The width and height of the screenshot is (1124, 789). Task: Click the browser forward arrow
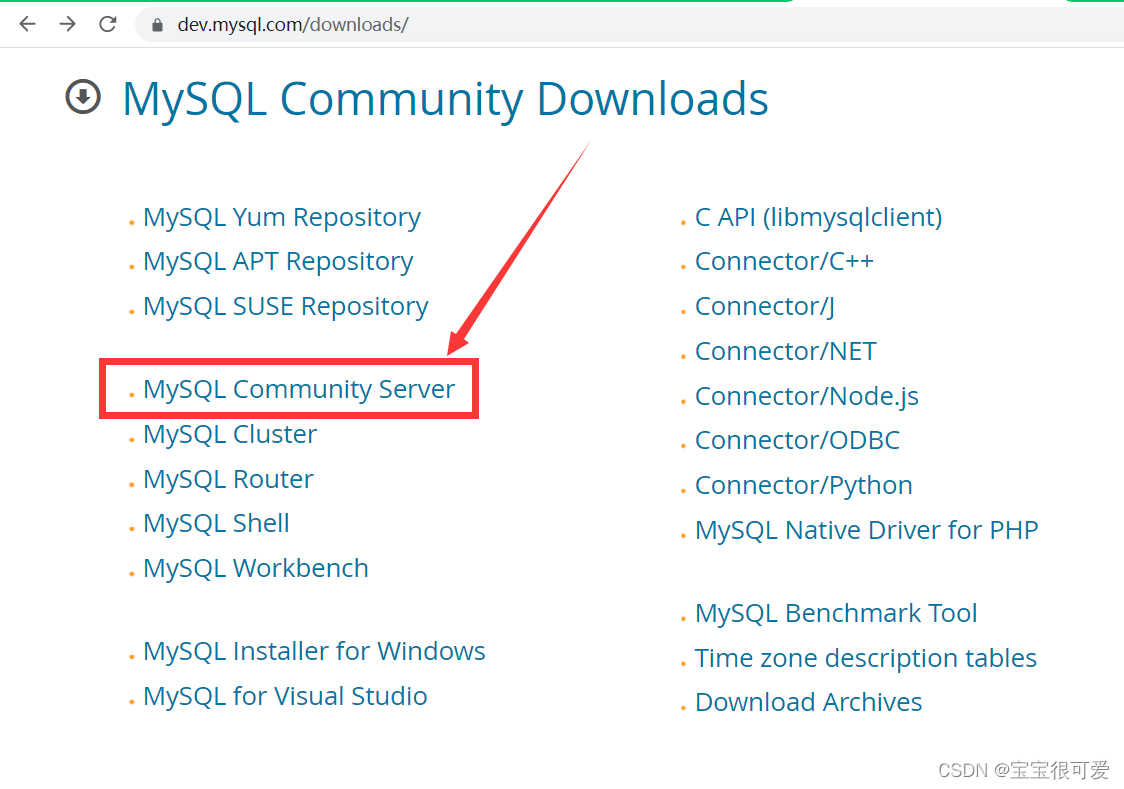[x=67, y=24]
